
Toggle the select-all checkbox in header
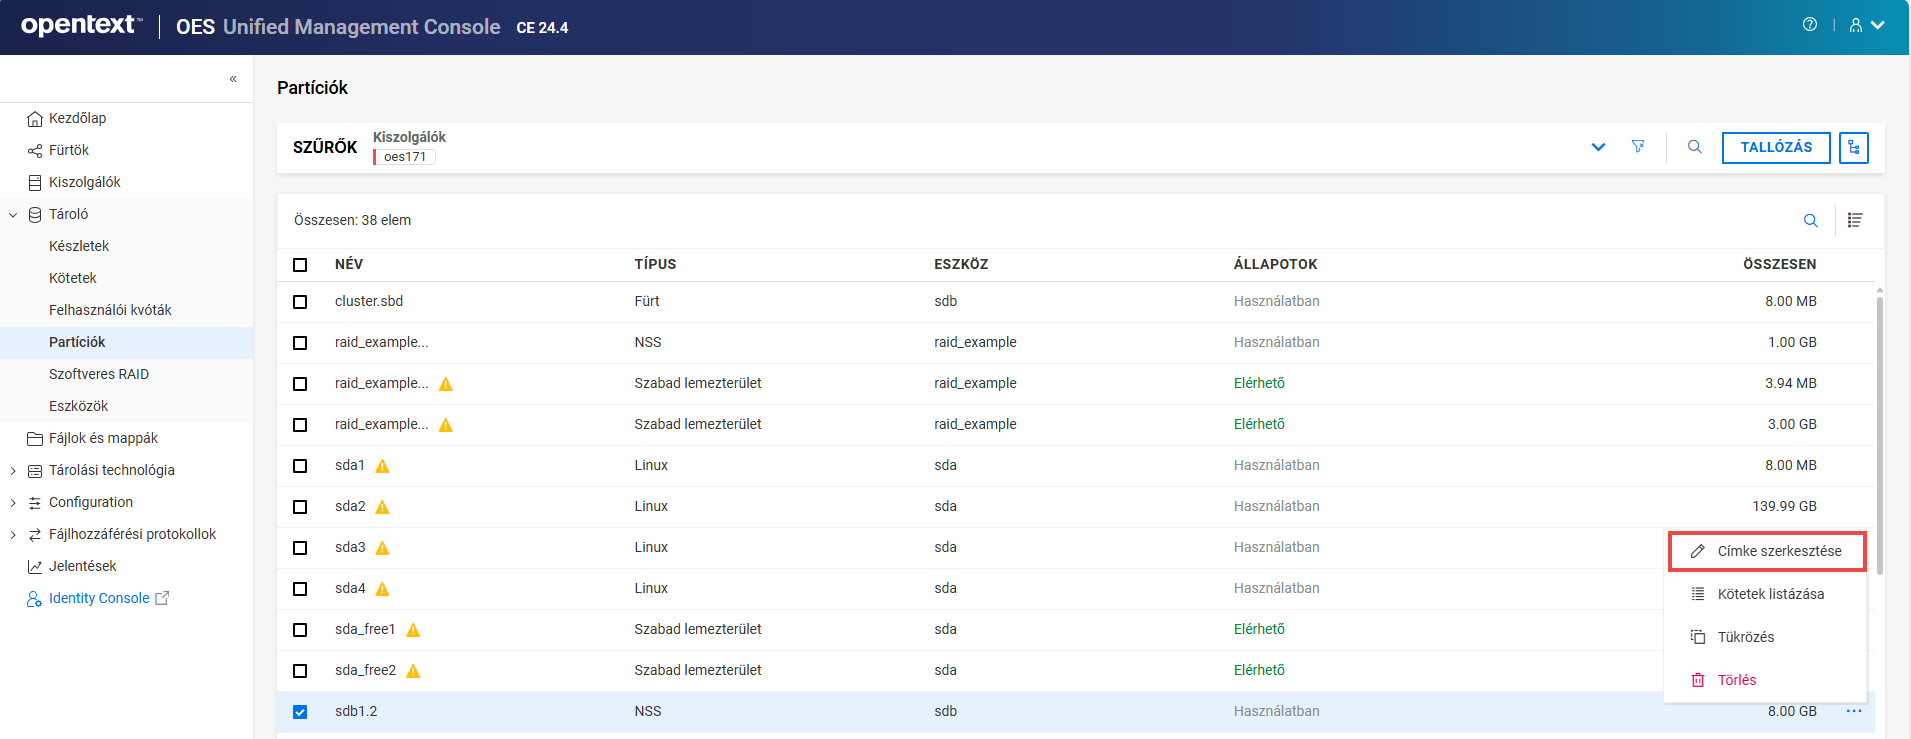click(300, 265)
